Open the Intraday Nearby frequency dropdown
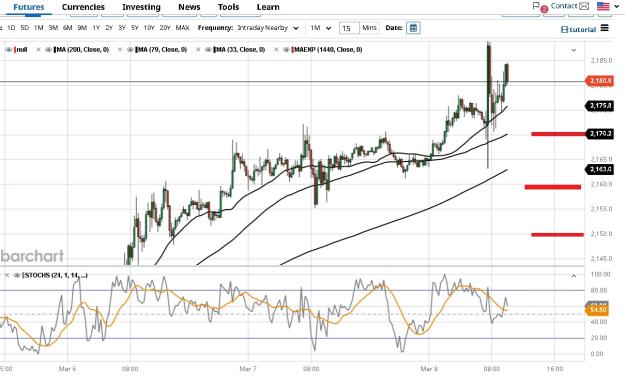The width and height of the screenshot is (625, 382). coord(268,28)
